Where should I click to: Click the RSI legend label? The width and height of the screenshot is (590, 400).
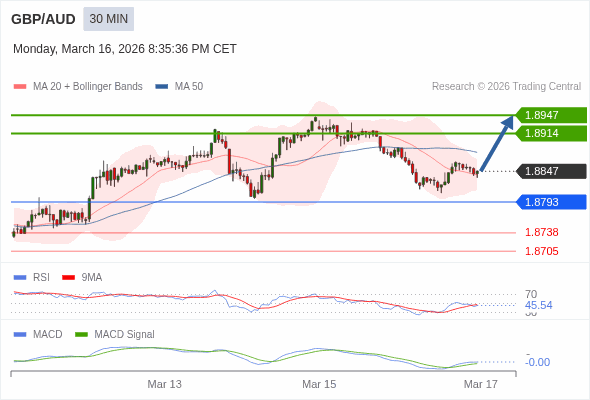41,278
